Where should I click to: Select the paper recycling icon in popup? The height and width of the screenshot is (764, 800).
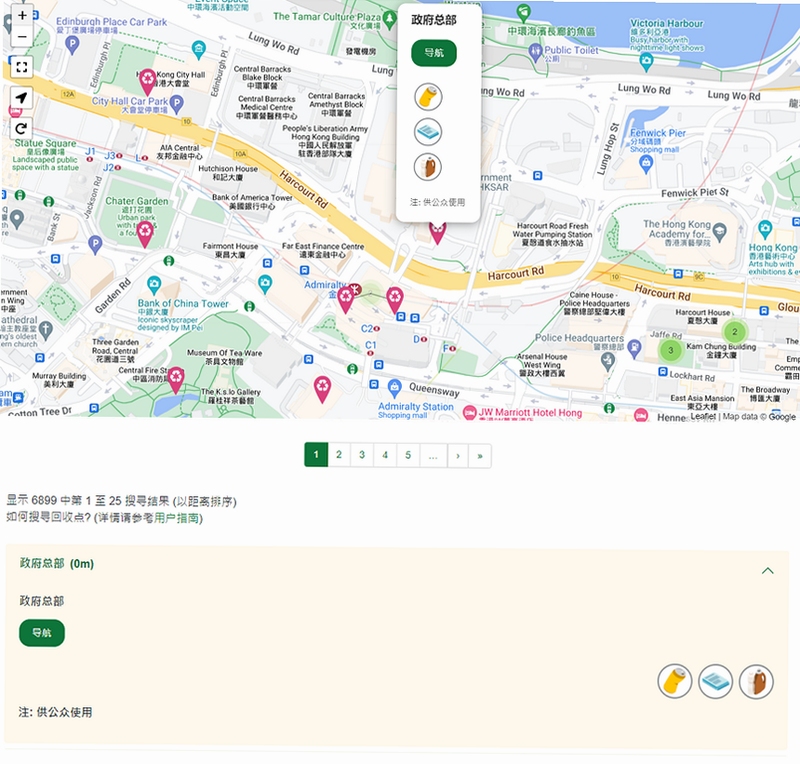[x=428, y=132]
